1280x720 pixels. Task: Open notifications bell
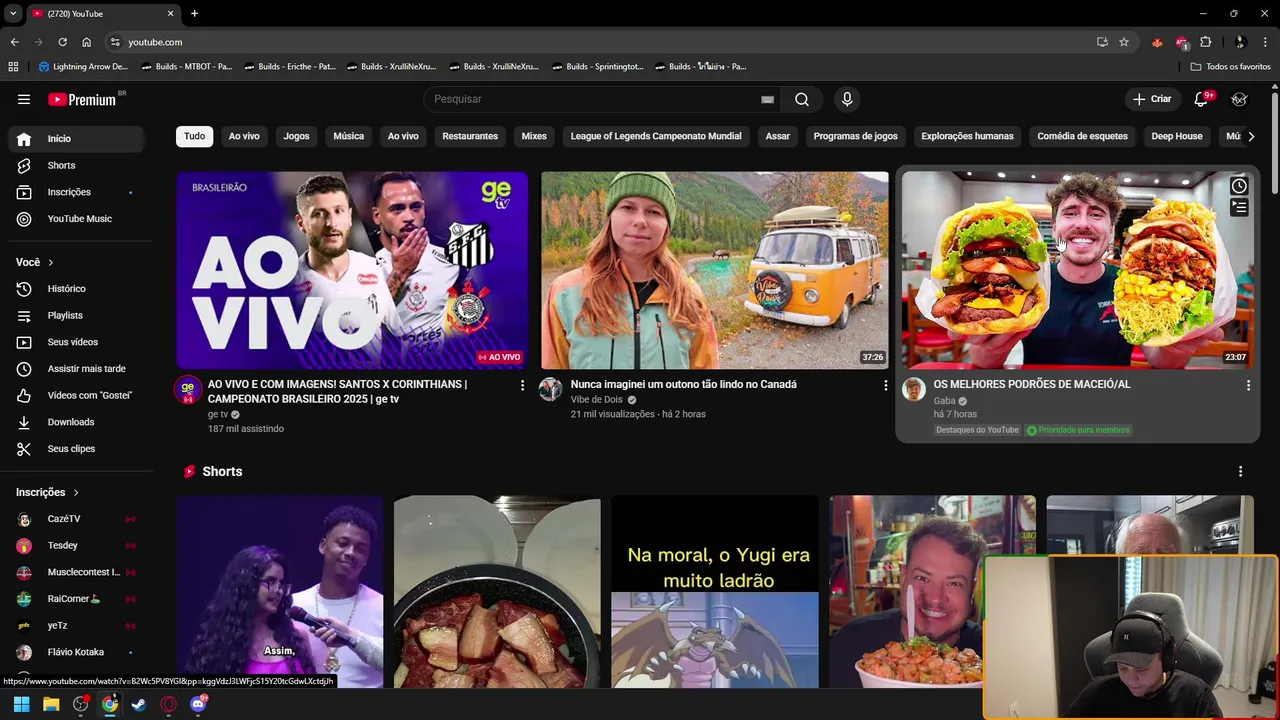1201,99
